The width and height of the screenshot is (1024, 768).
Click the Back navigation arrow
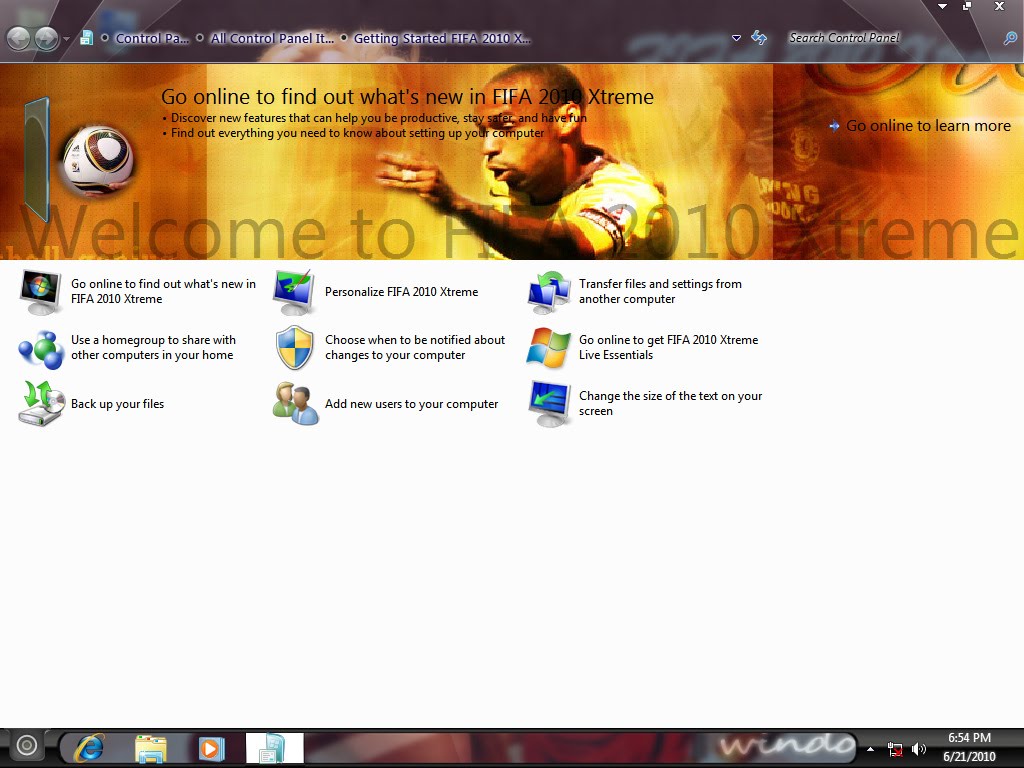coord(18,39)
